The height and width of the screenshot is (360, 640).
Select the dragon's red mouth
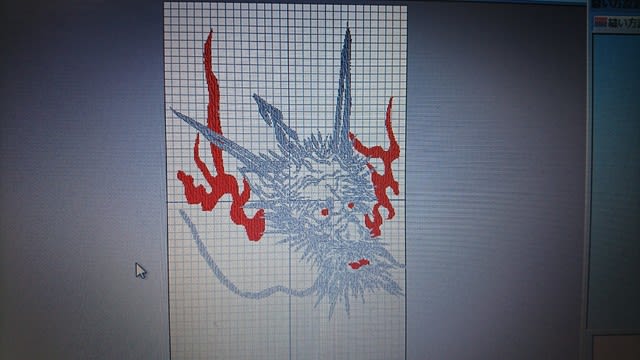point(359,264)
